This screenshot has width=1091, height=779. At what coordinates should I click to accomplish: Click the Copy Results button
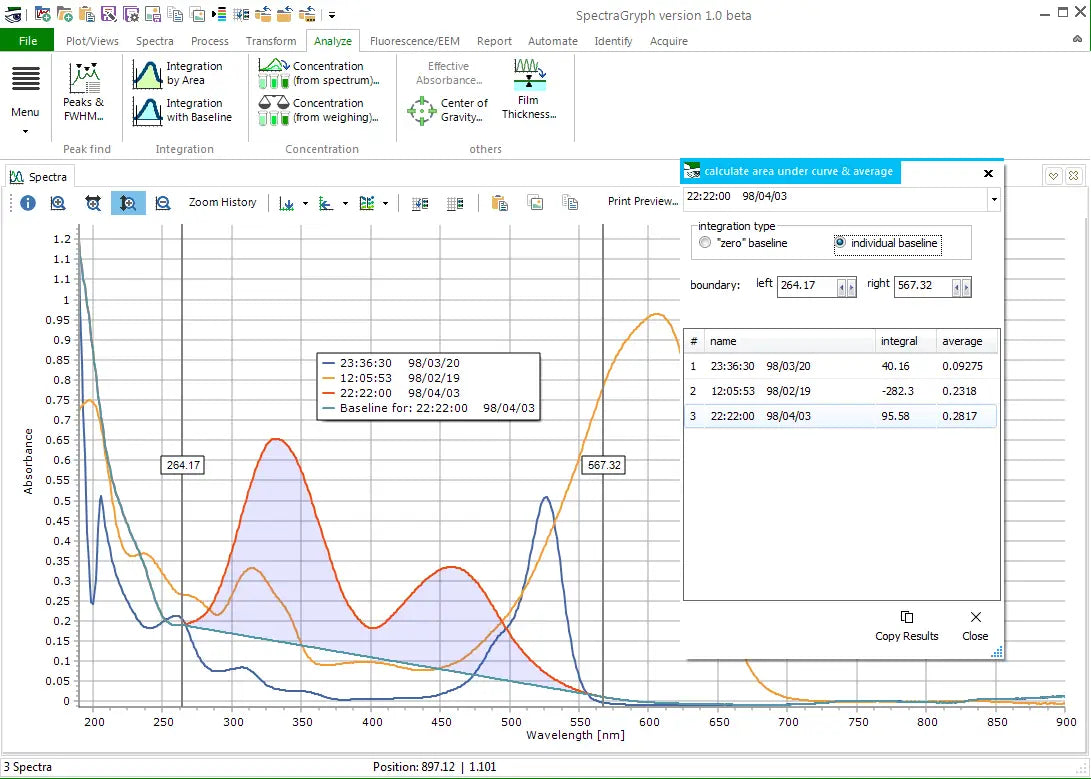(x=906, y=626)
